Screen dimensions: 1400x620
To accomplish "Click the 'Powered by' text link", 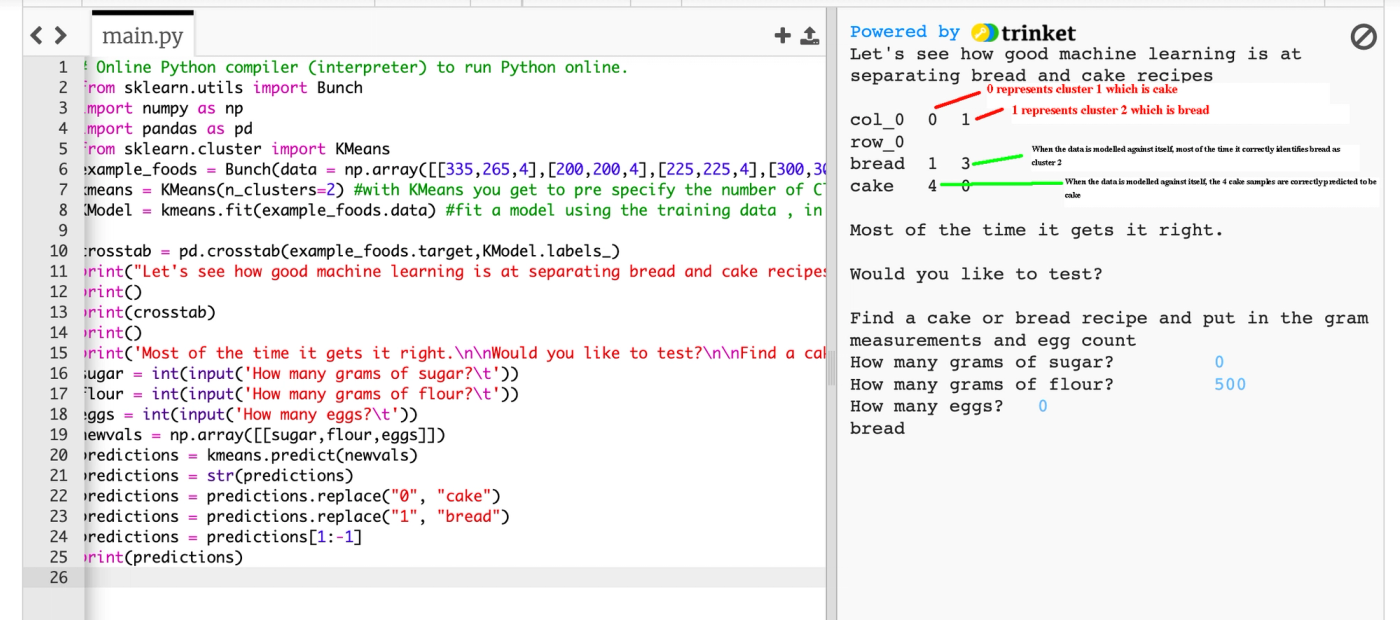I will point(904,32).
